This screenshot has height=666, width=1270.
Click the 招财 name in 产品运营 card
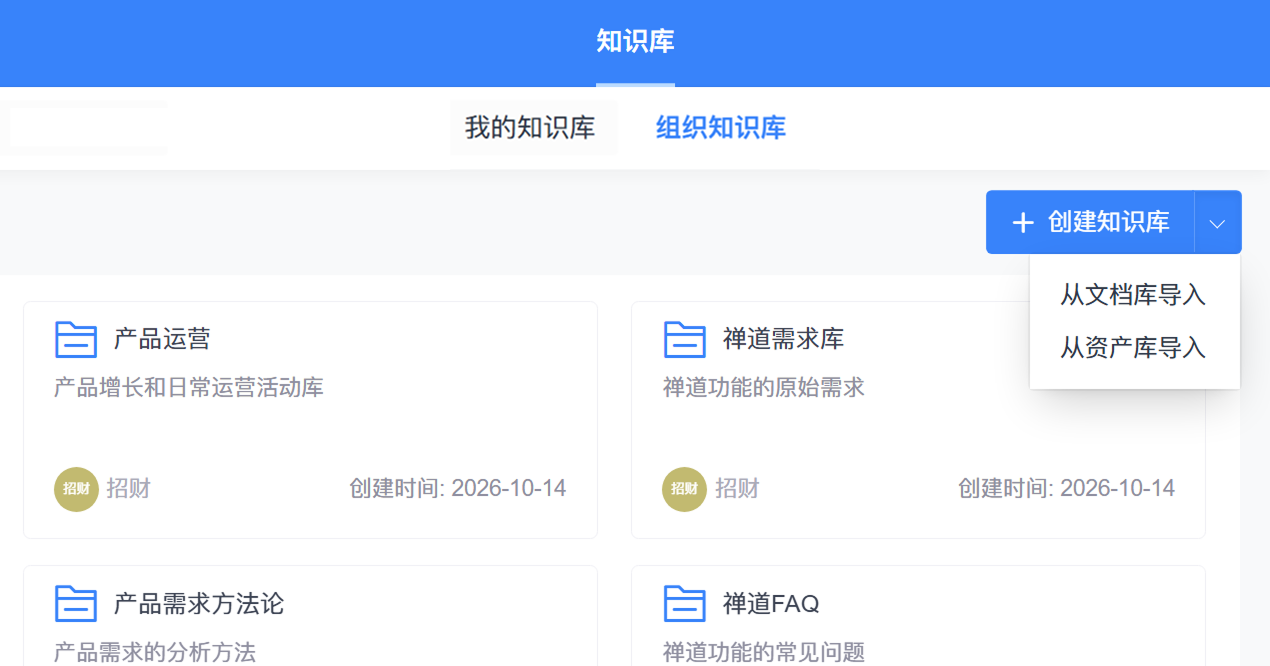pyautogui.click(x=129, y=489)
